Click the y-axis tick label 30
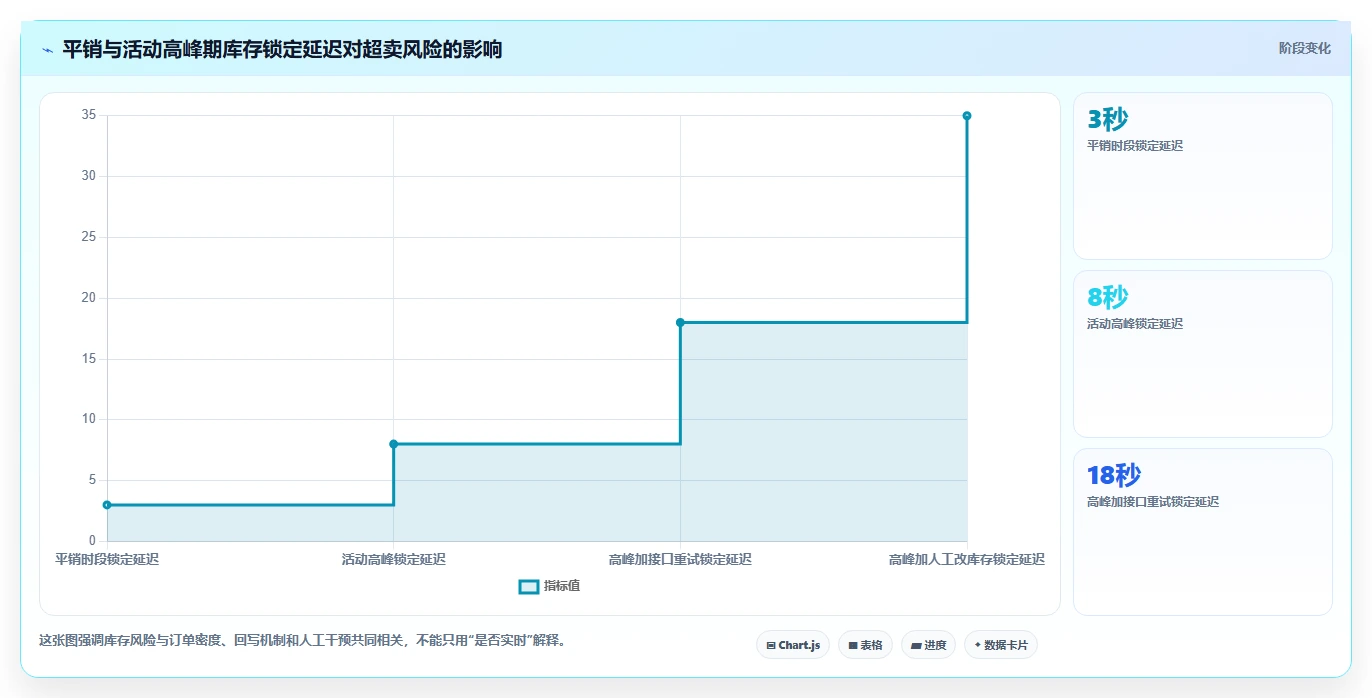Screen dimensions: 1372x698 coord(89,176)
